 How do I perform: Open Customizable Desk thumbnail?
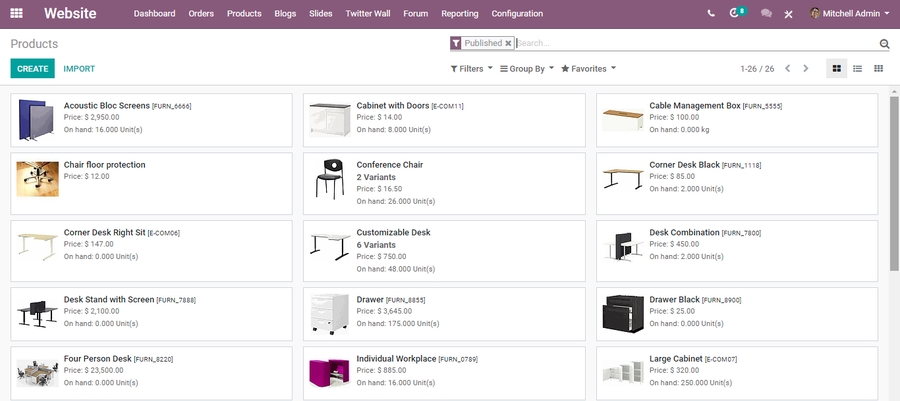click(330, 247)
